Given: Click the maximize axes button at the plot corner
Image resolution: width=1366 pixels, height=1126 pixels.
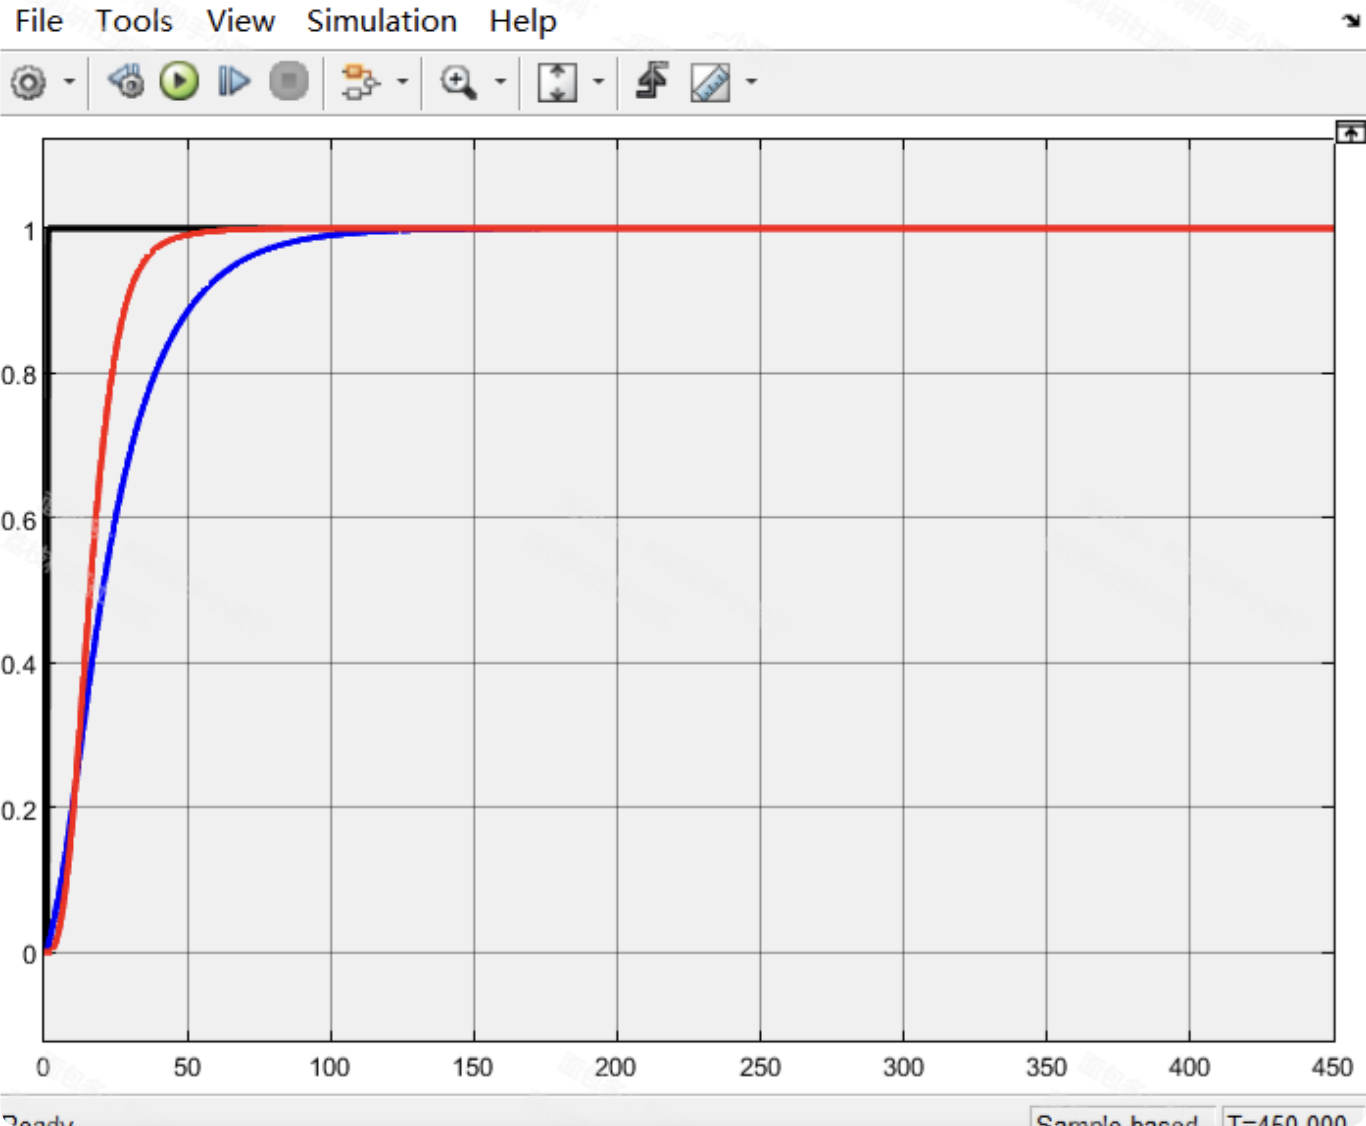Looking at the screenshot, I should pyautogui.click(x=1350, y=132).
